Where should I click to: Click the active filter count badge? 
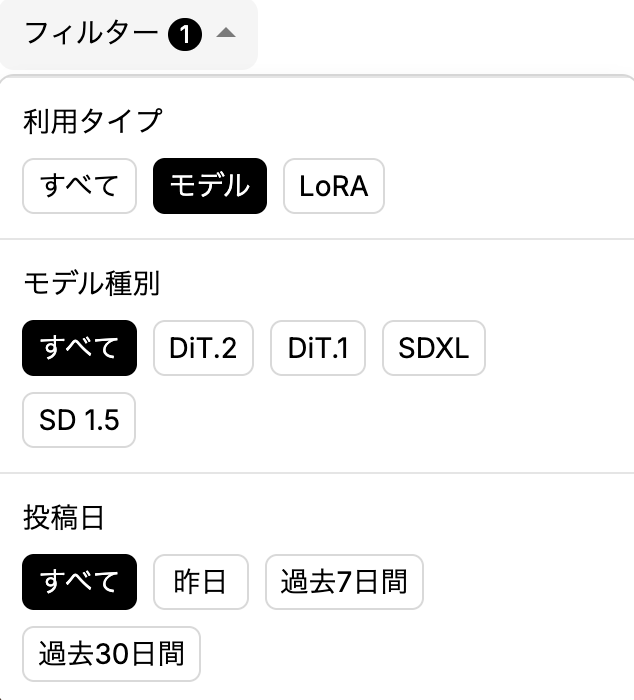tap(186, 35)
